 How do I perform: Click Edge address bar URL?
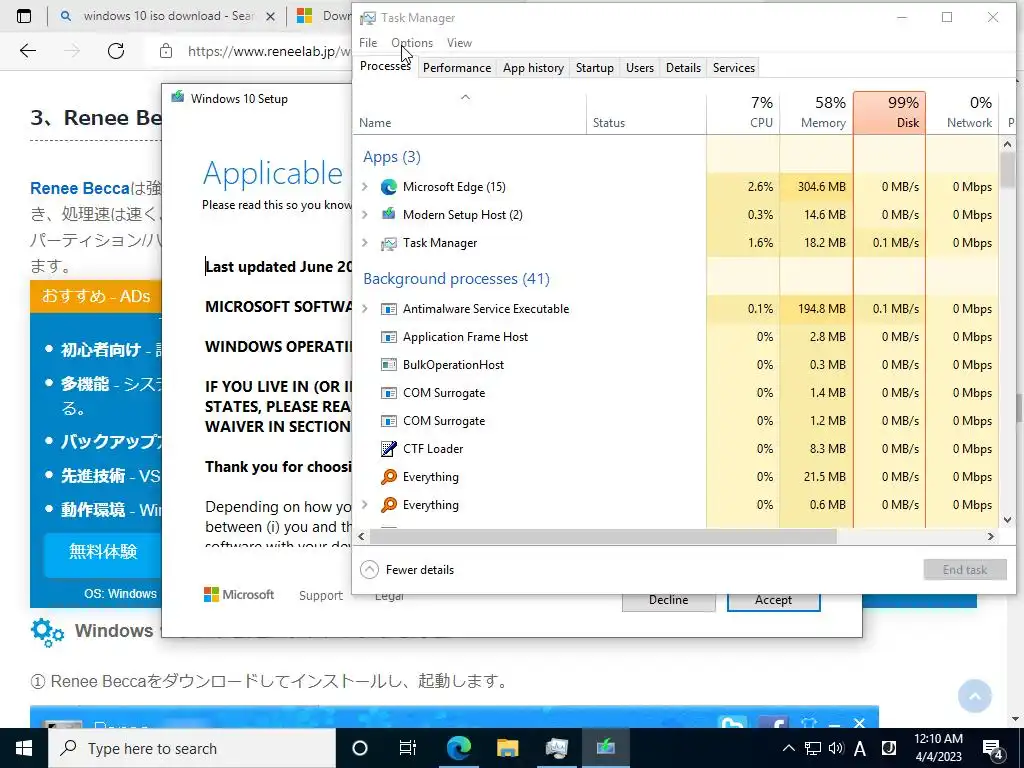268,51
